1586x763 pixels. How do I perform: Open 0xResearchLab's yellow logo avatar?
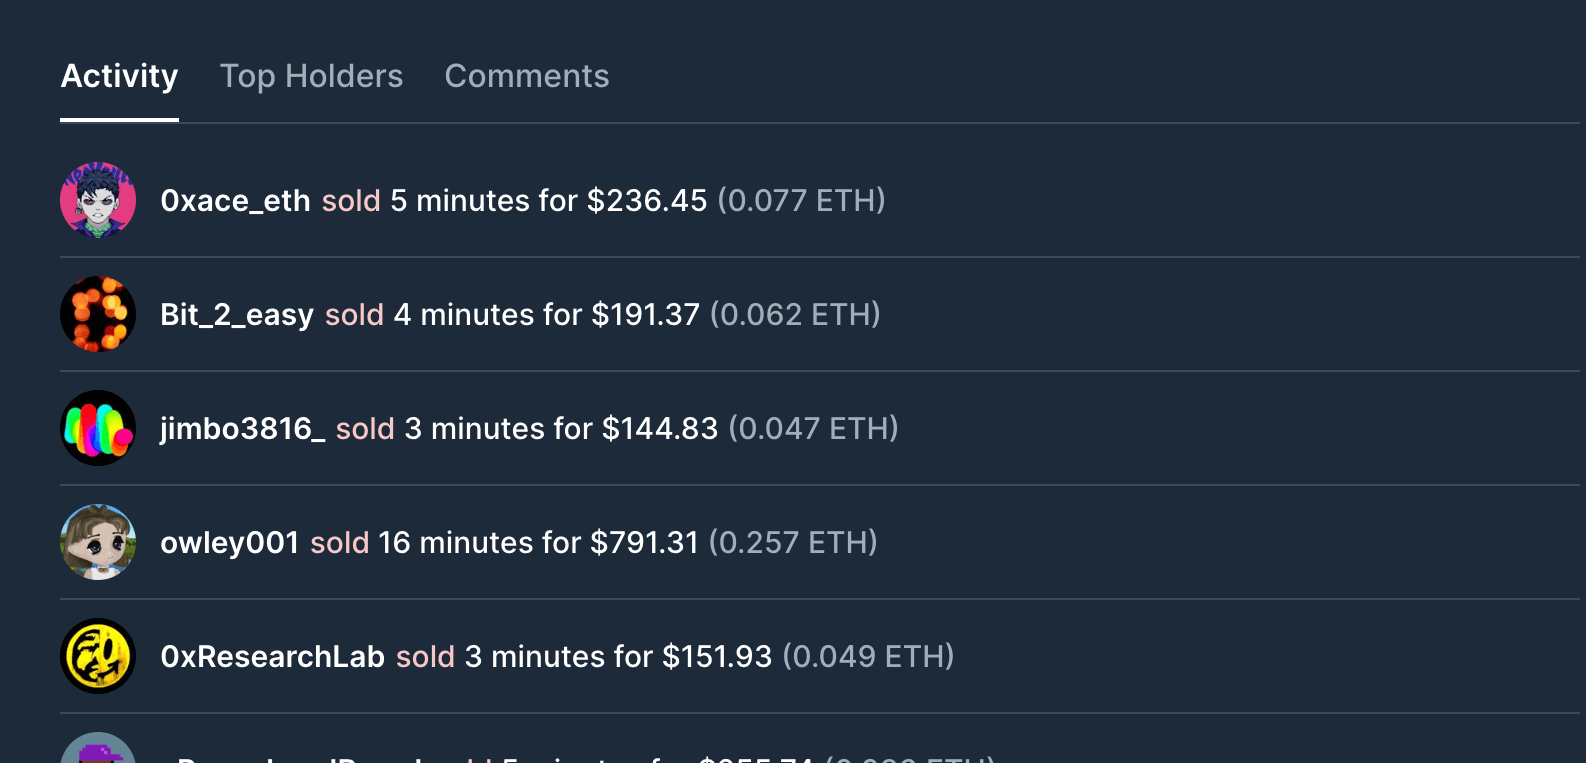pyautogui.click(x=98, y=656)
